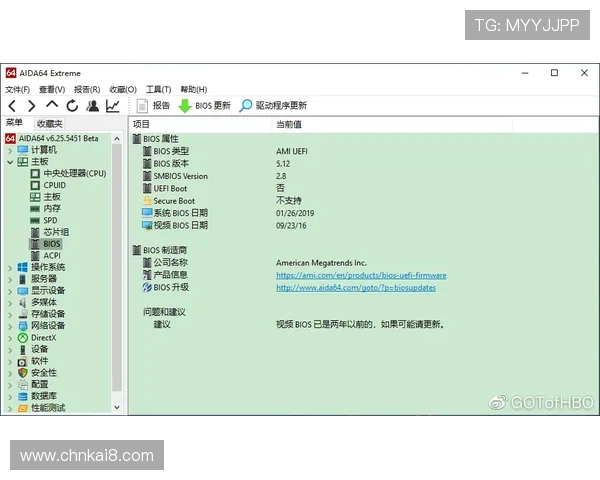Screen dimensions: 600x480
Task: Switch to the 菜单 tab
Action: [x=14, y=123]
